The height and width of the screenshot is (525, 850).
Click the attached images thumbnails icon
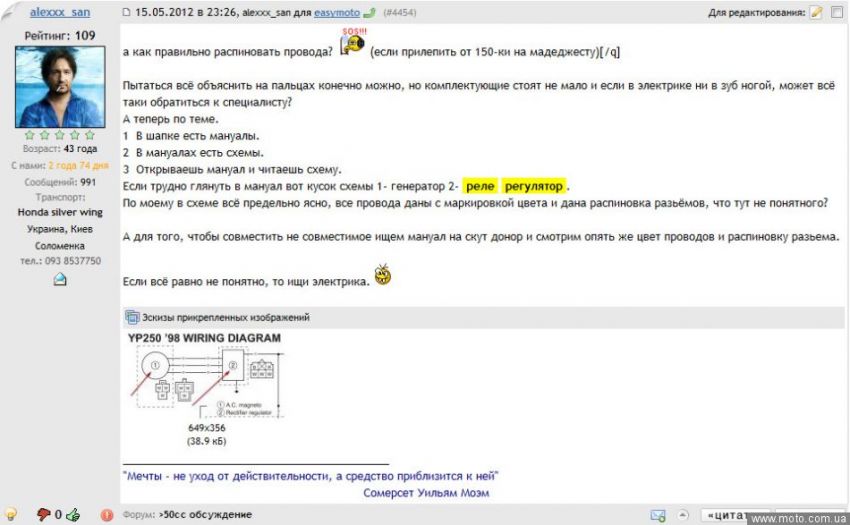pos(131,317)
